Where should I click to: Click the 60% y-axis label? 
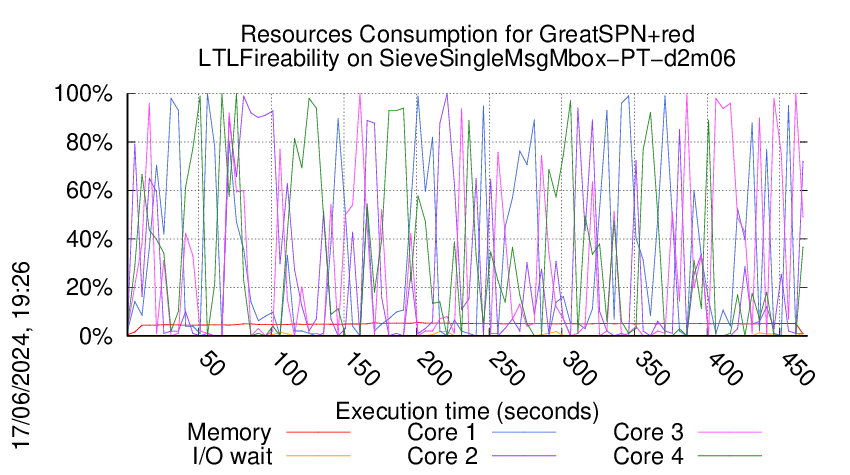(x=89, y=191)
